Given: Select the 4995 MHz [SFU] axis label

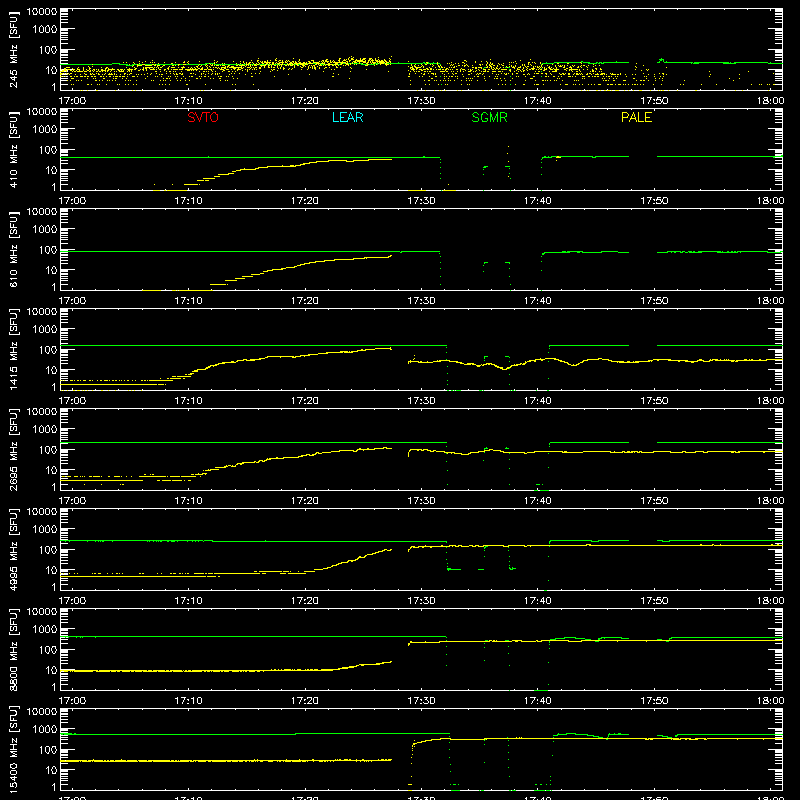Looking at the screenshot, I should [13, 549].
